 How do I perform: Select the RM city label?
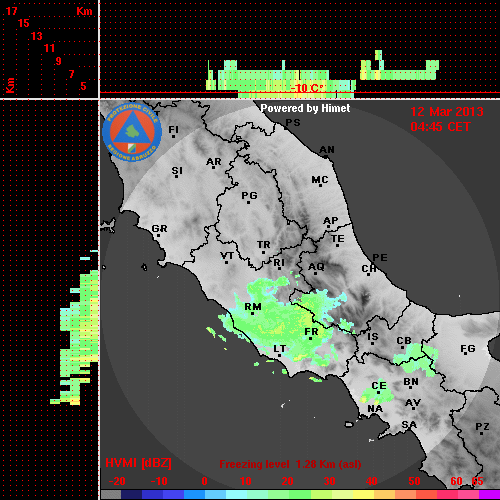[253, 307]
